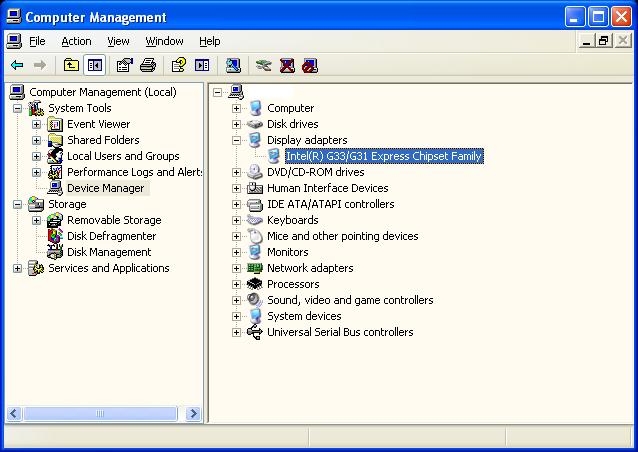
Task: Expand the IDE ATA/ATAPI controllers node
Action: [x=236, y=204]
